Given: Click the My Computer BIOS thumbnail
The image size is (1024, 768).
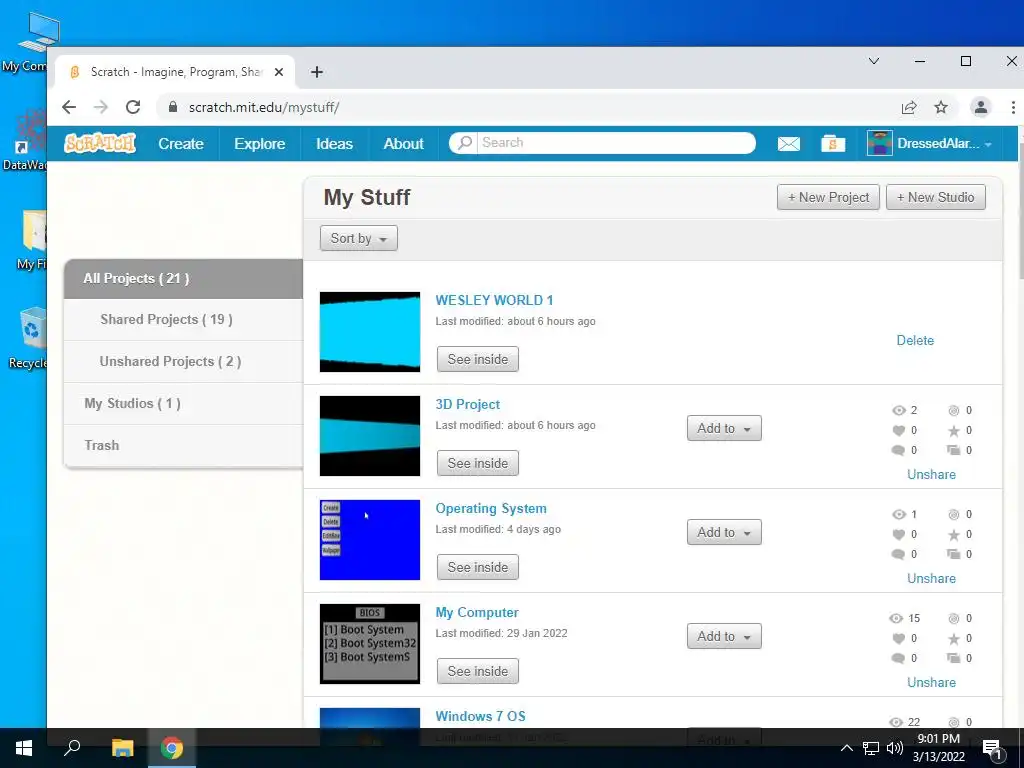Looking at the screenshot, I should (370, 643).
